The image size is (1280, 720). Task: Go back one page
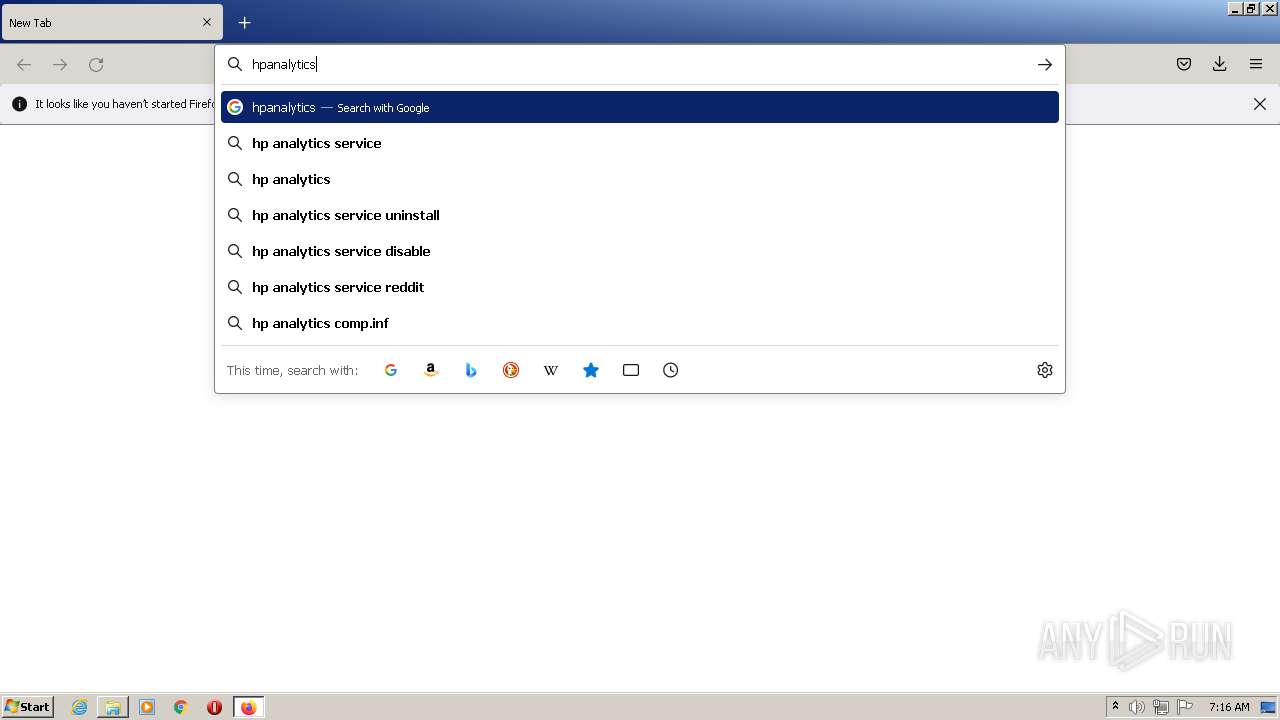click(x=24, y=64)
